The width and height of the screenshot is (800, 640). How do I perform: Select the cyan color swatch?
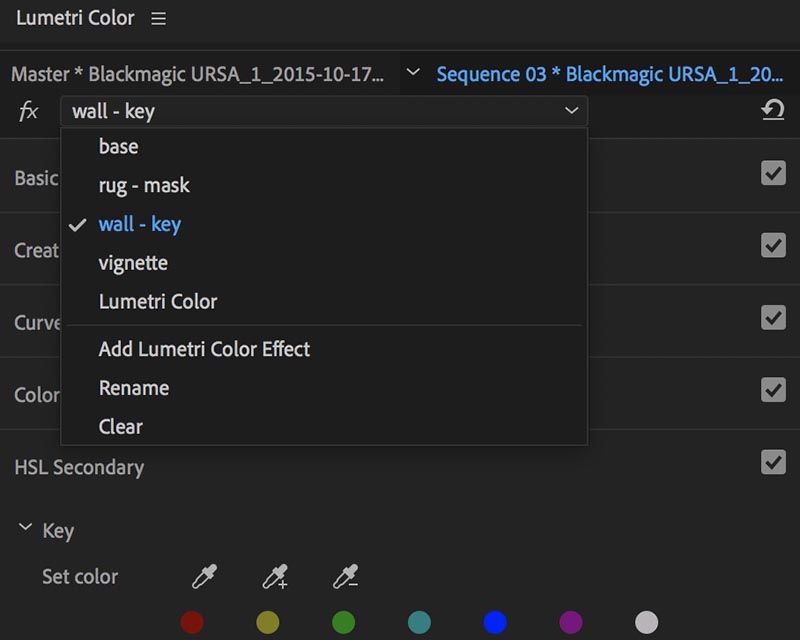419,623
